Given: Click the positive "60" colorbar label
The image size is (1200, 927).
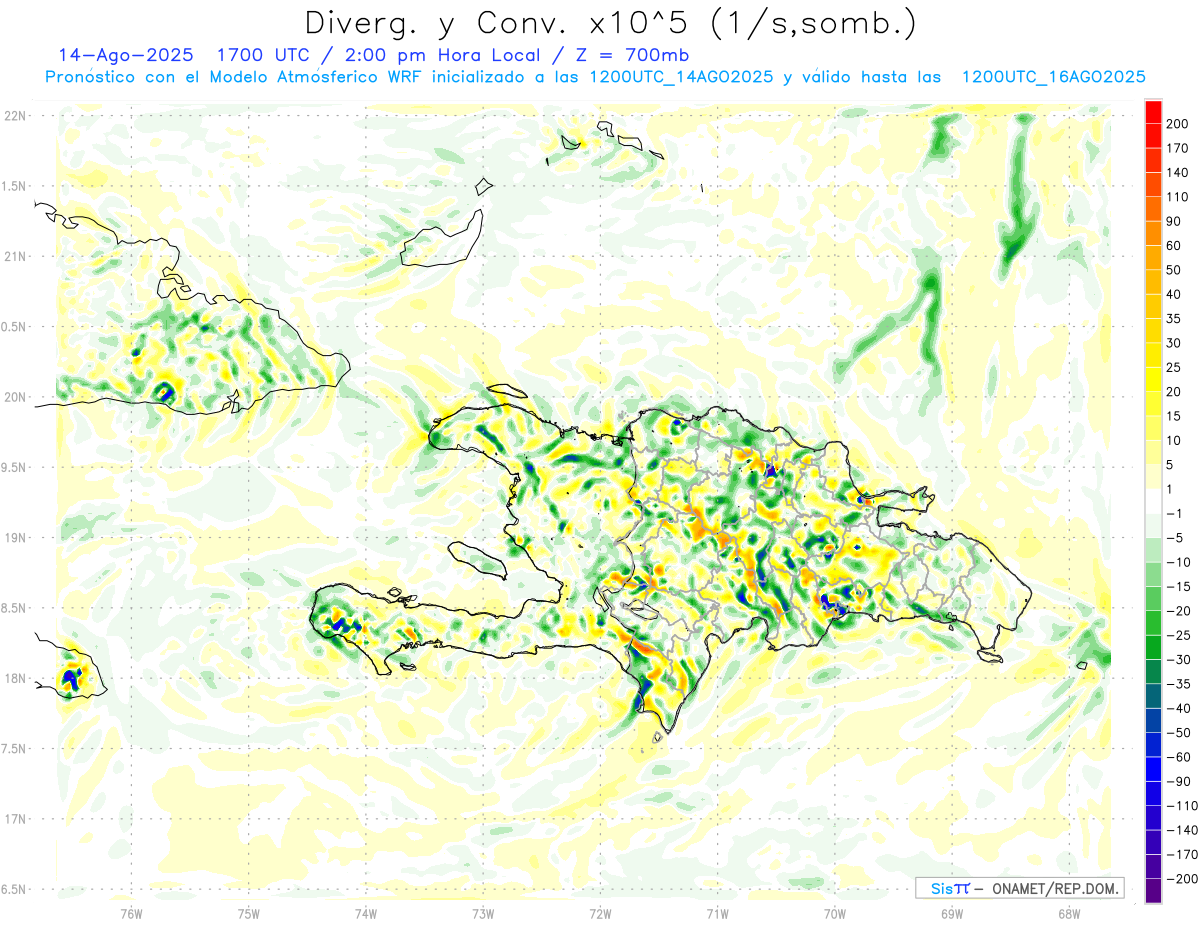Looking at the screenshot, I should click(x=1173, y=246).
